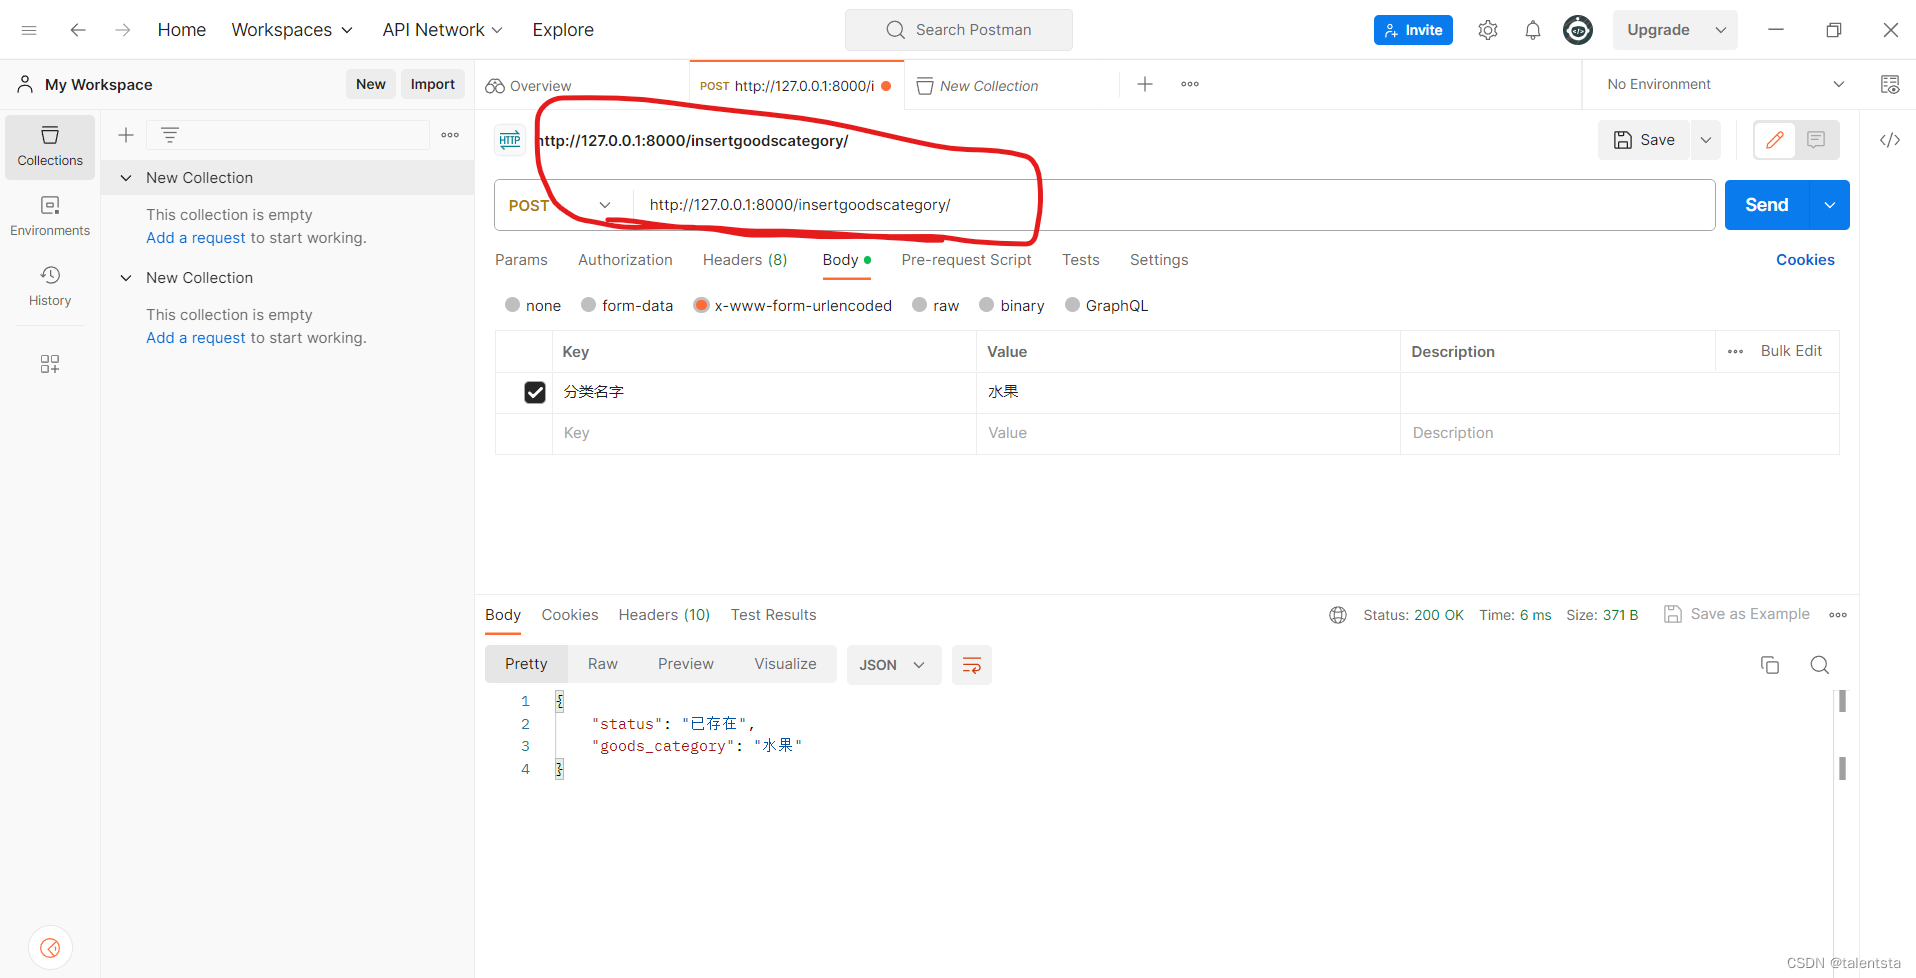This screenshot has width=1916, height=978.
Task: Copy the JSON response body
Action: 1770,664
